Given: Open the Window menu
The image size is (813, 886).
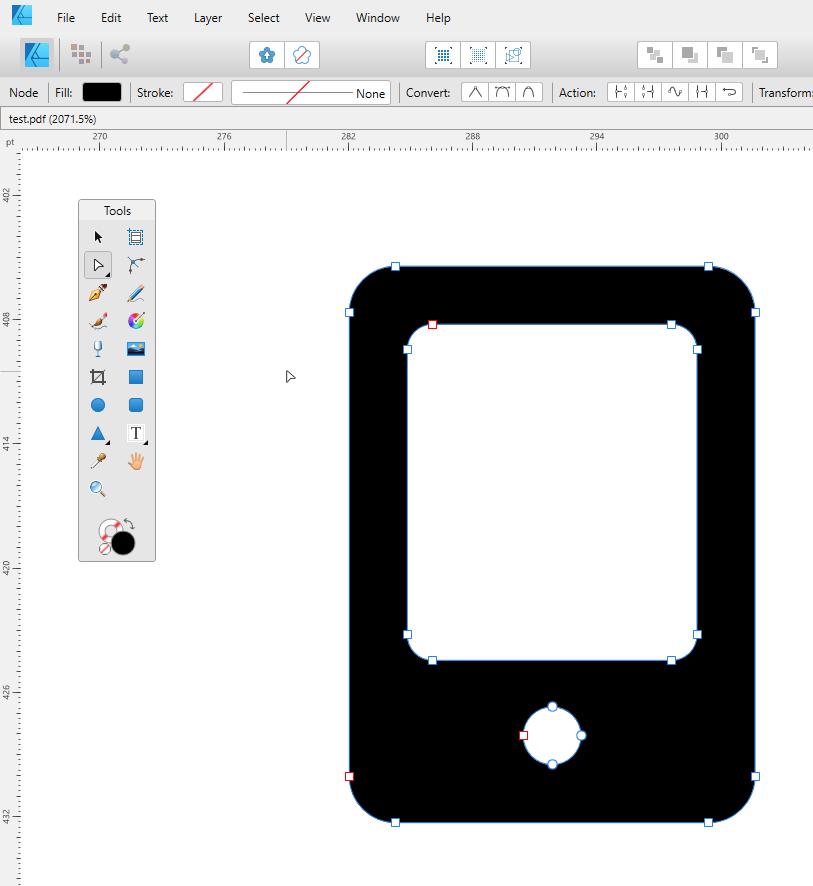Looking at the screenshot, I should 377,18.
